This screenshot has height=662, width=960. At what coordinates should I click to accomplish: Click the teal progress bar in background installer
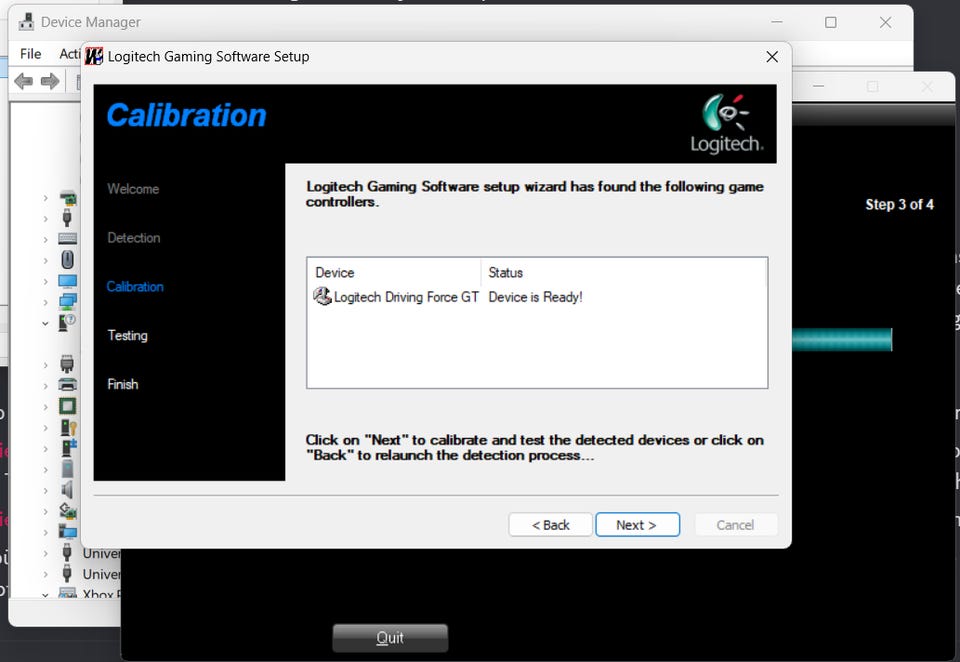(x=842, y=340)
